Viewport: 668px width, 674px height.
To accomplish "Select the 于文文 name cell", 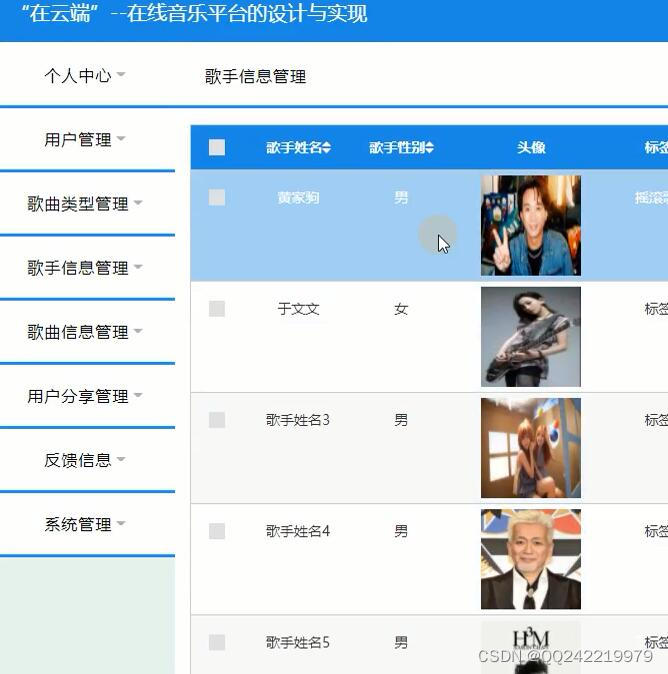I will pyautogui.click(x=298, y=309).
